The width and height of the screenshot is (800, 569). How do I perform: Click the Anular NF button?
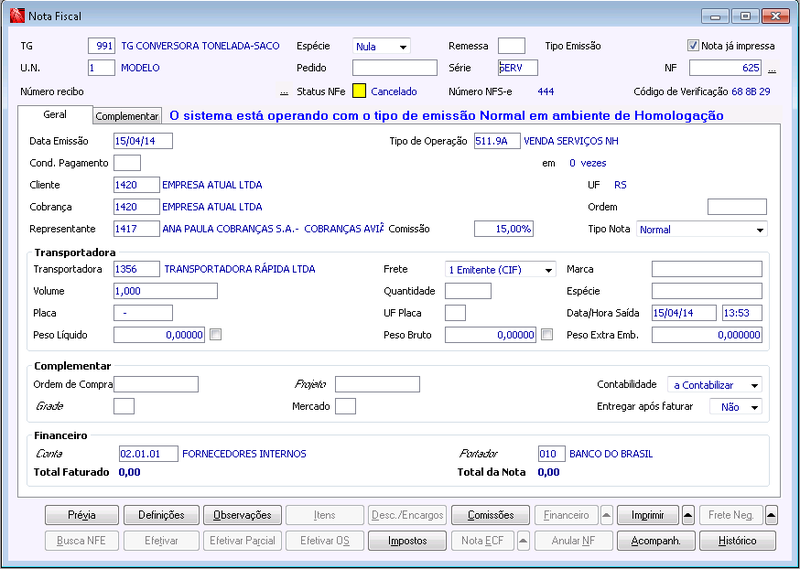point(573,541)
